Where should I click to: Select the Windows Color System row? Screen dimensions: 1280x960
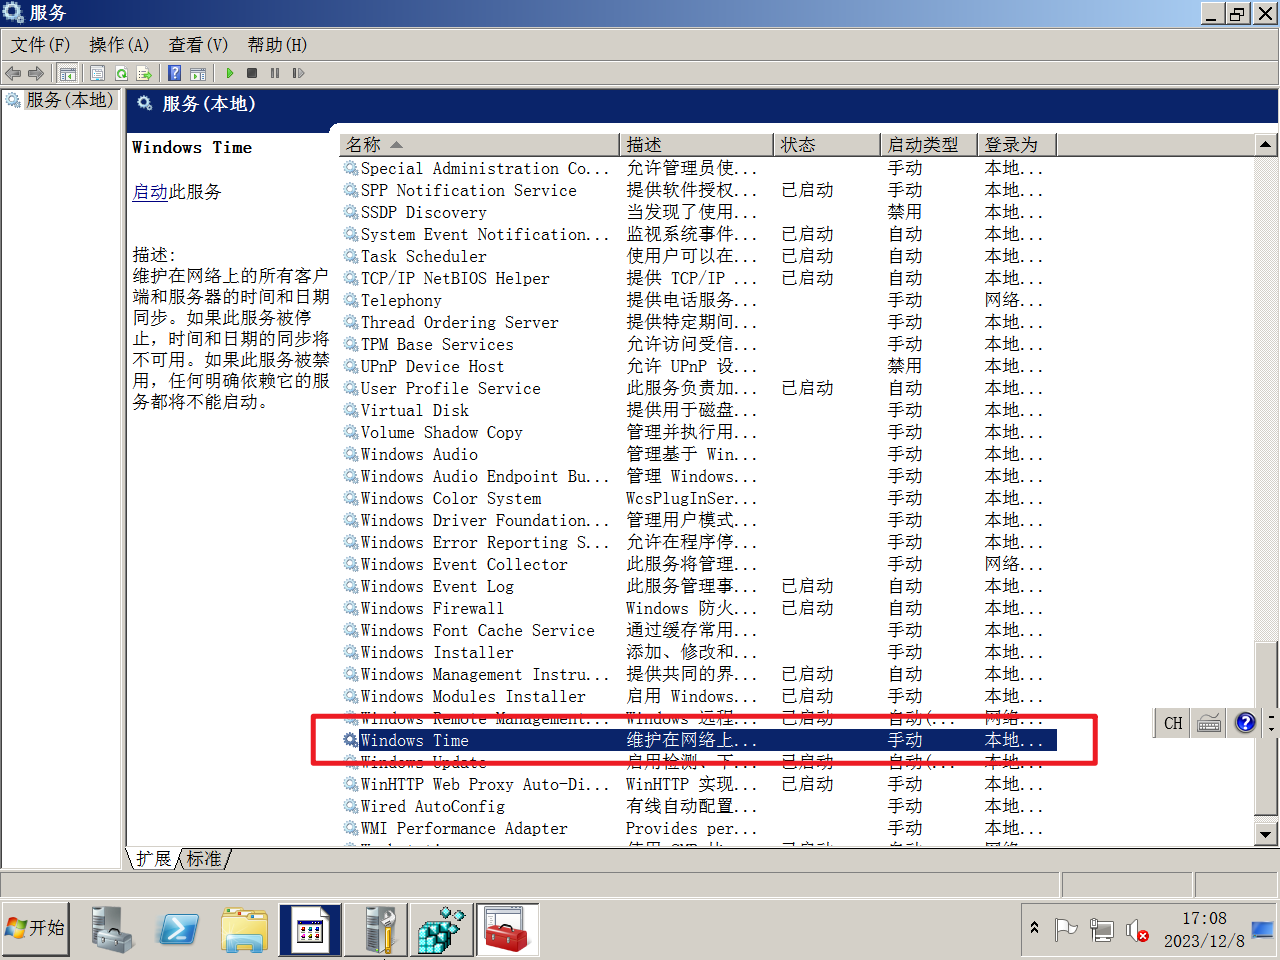[x=698, y=498]
